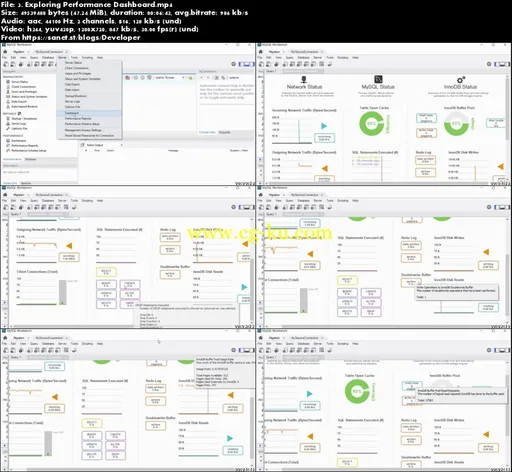Click Data Import/Restore icon in Navigator sidebar
The height and width of the screenshot is (472, 512).
pyautogui.click(x=8, y=107)
